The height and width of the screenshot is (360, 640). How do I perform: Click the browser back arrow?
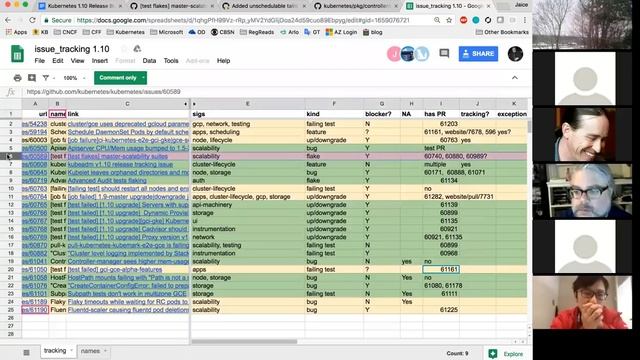8,20
